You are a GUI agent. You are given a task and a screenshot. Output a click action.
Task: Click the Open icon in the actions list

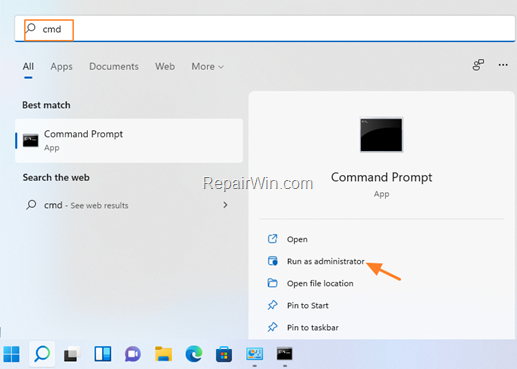pyautogui.click(x=272, y=239)
